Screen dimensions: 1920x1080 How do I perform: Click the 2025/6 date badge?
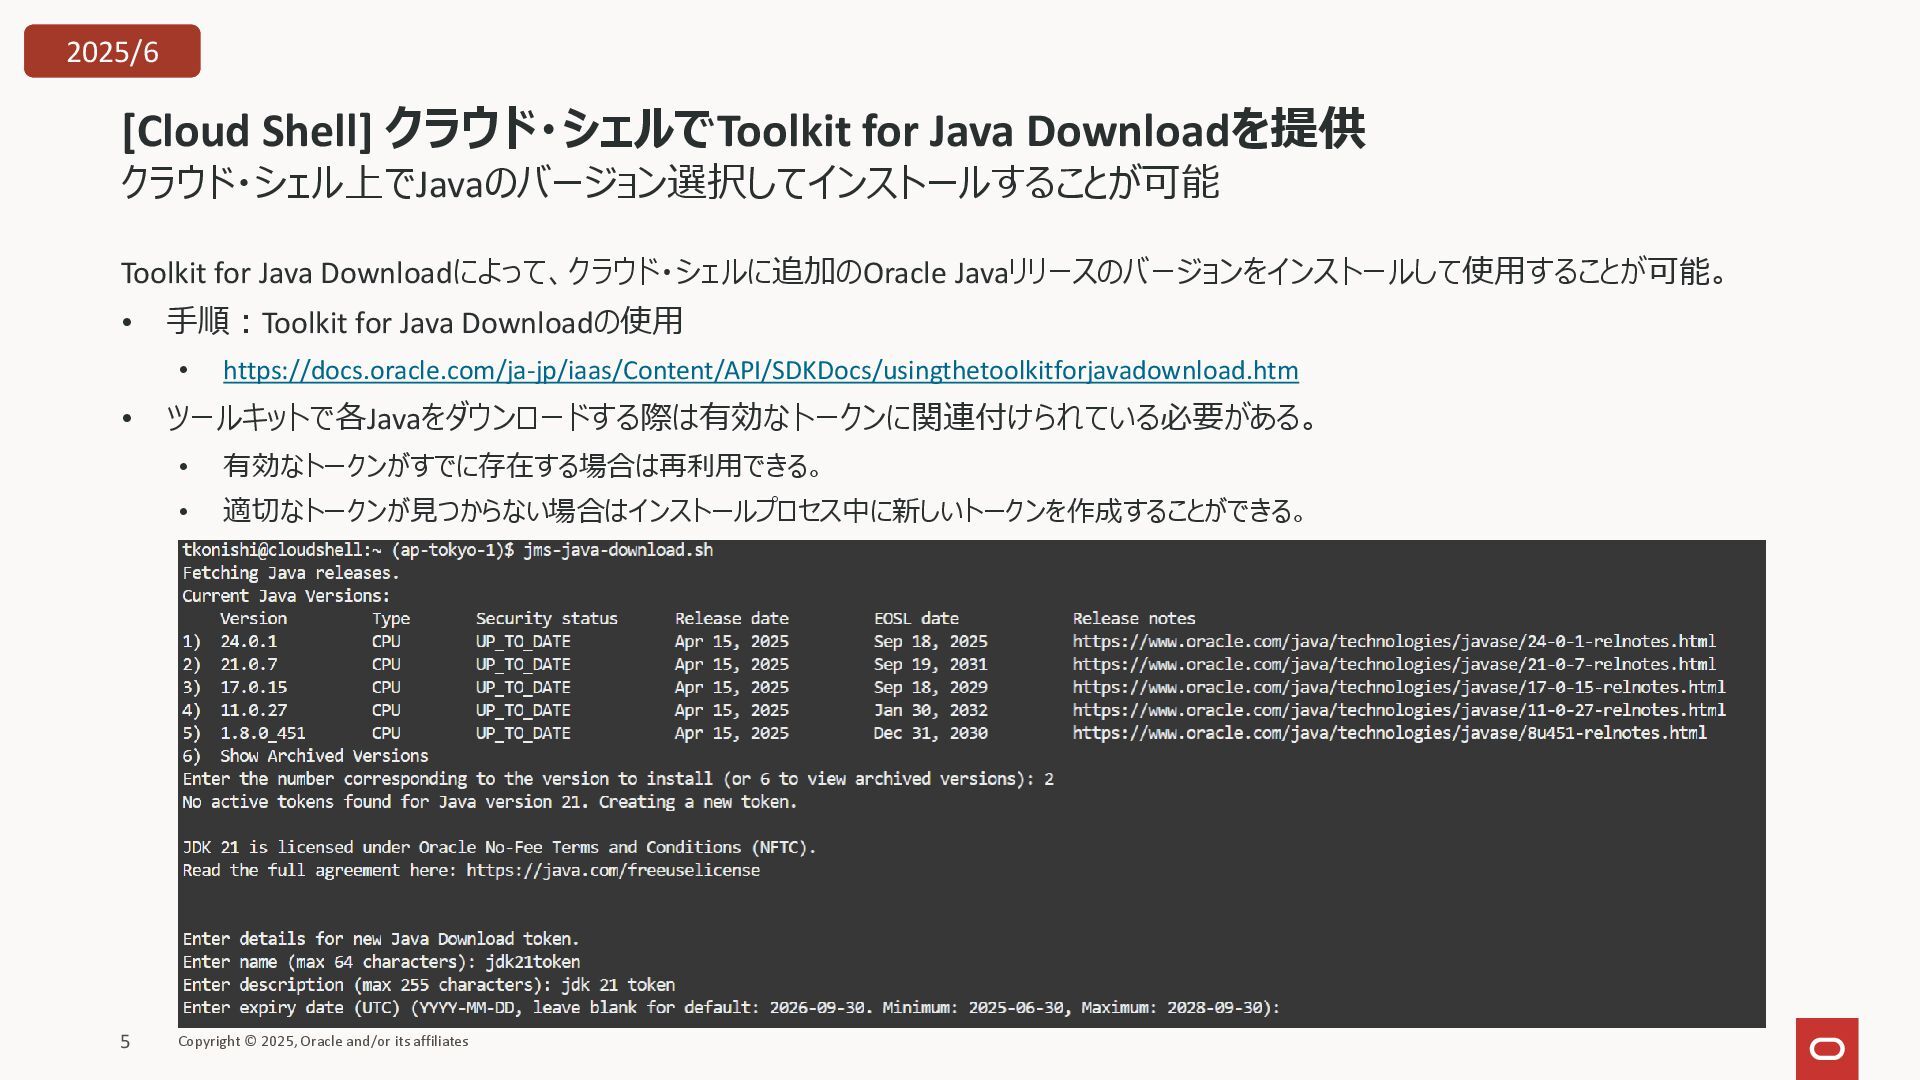[x=112, y=51]
